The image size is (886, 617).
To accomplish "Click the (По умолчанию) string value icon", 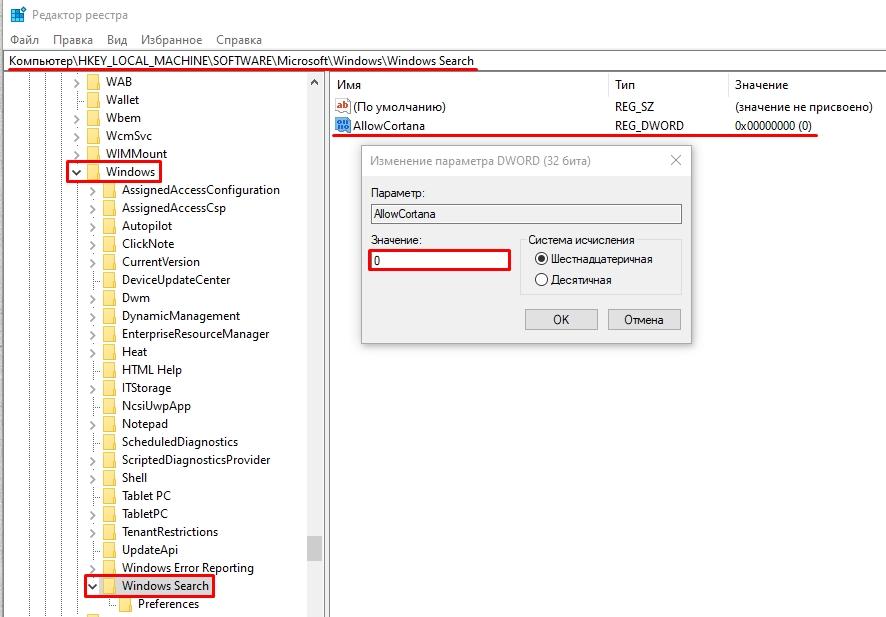I will (342, 106).
